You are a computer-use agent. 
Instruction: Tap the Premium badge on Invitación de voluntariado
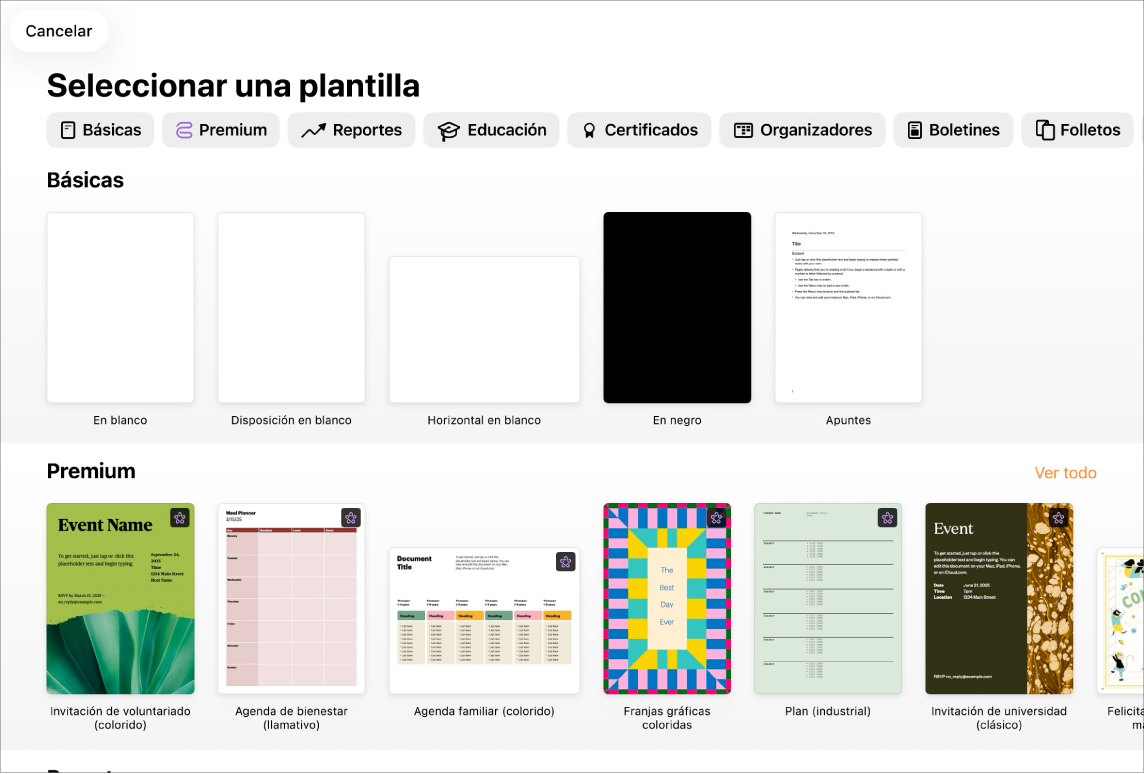[182, 519]
